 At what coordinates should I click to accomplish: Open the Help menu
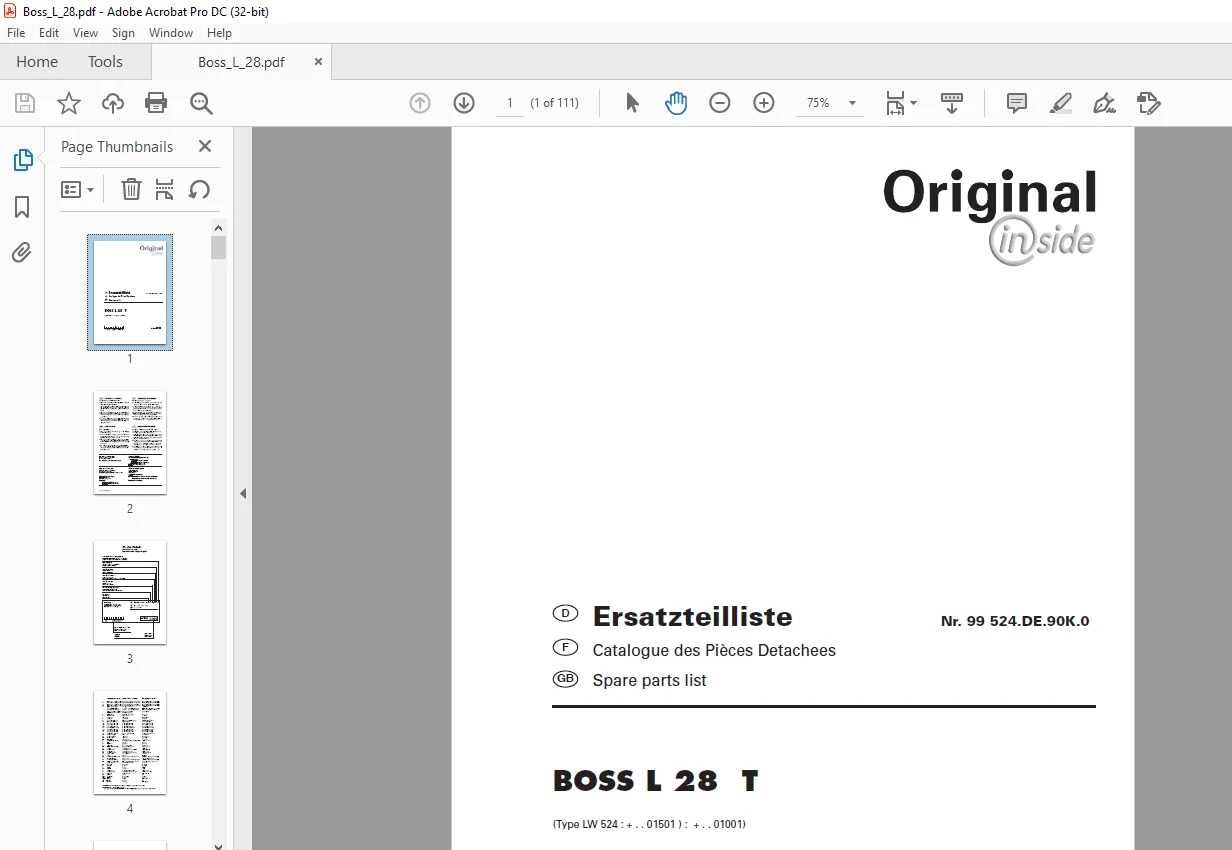coord(219,33)
